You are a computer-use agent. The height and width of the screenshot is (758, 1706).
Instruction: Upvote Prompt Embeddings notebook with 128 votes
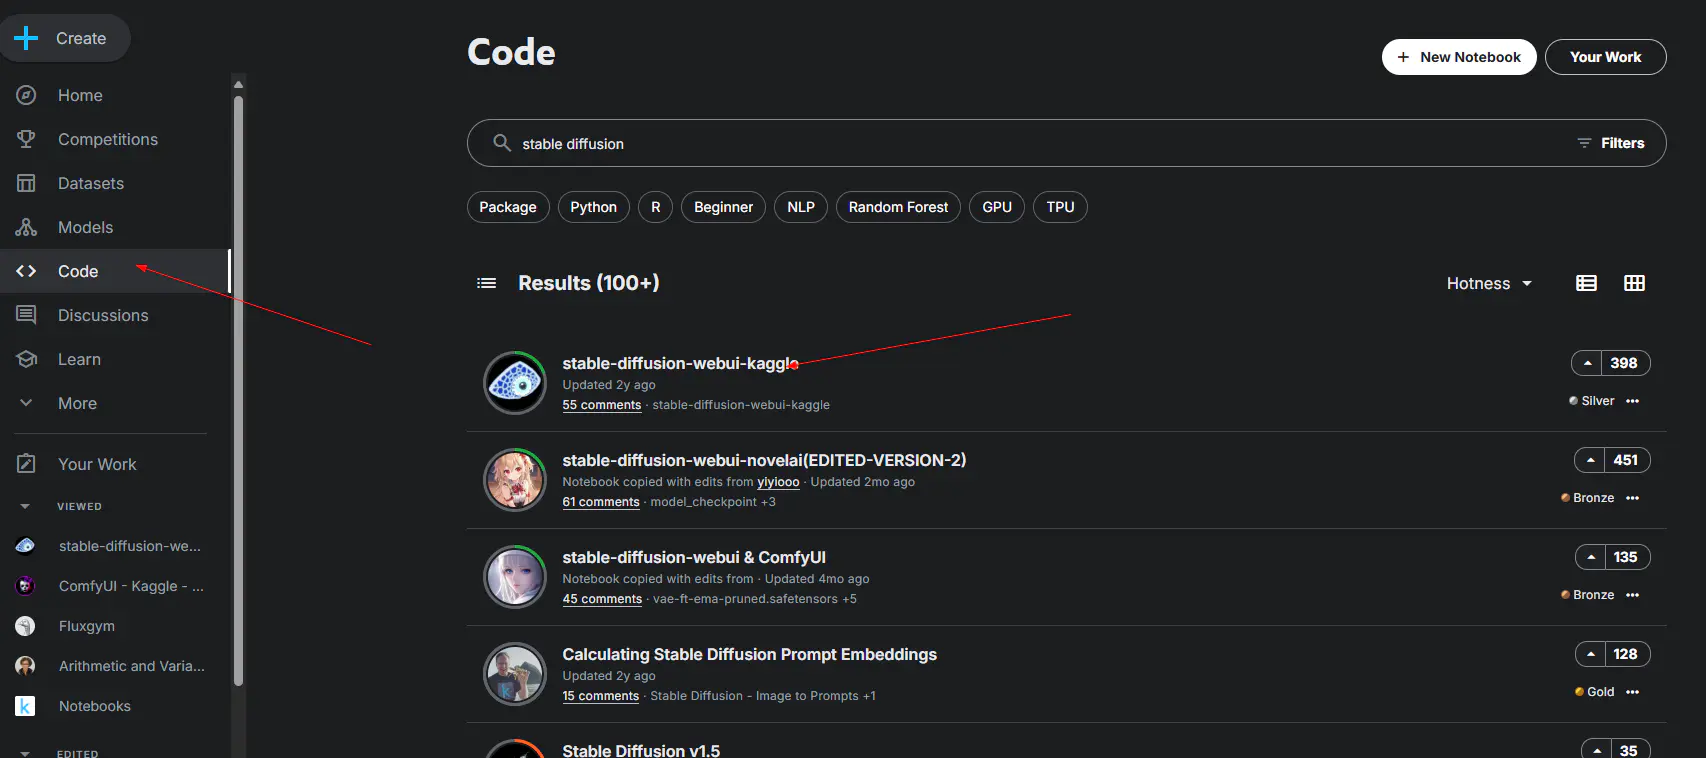[1590, 654]
